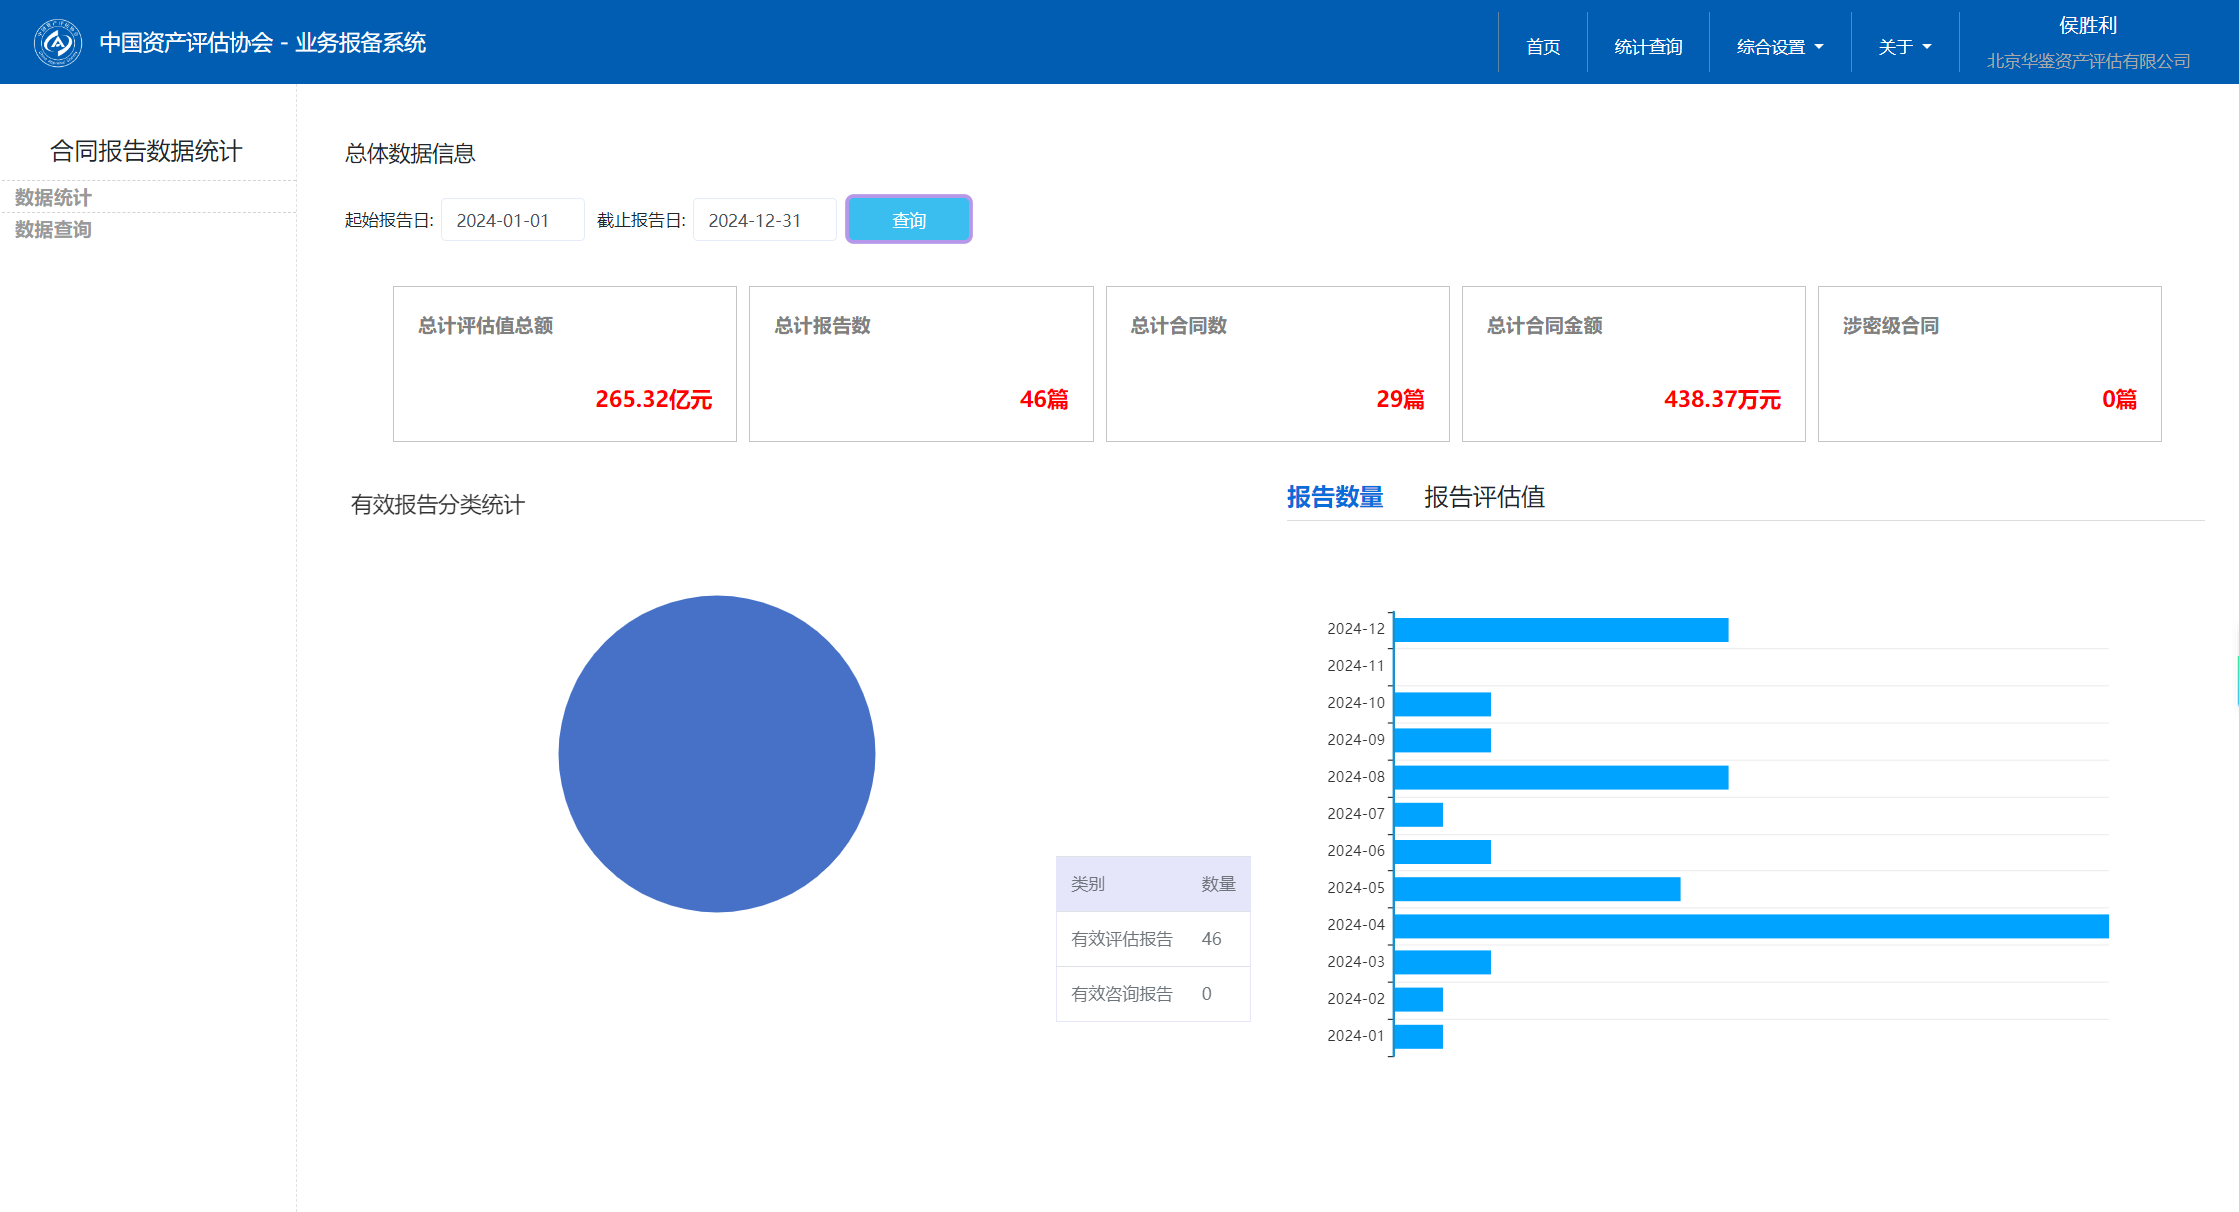Screen dimensions: 2239x1212
Task: Switch to 报告数量 tab
Action: coord(1334,497)
